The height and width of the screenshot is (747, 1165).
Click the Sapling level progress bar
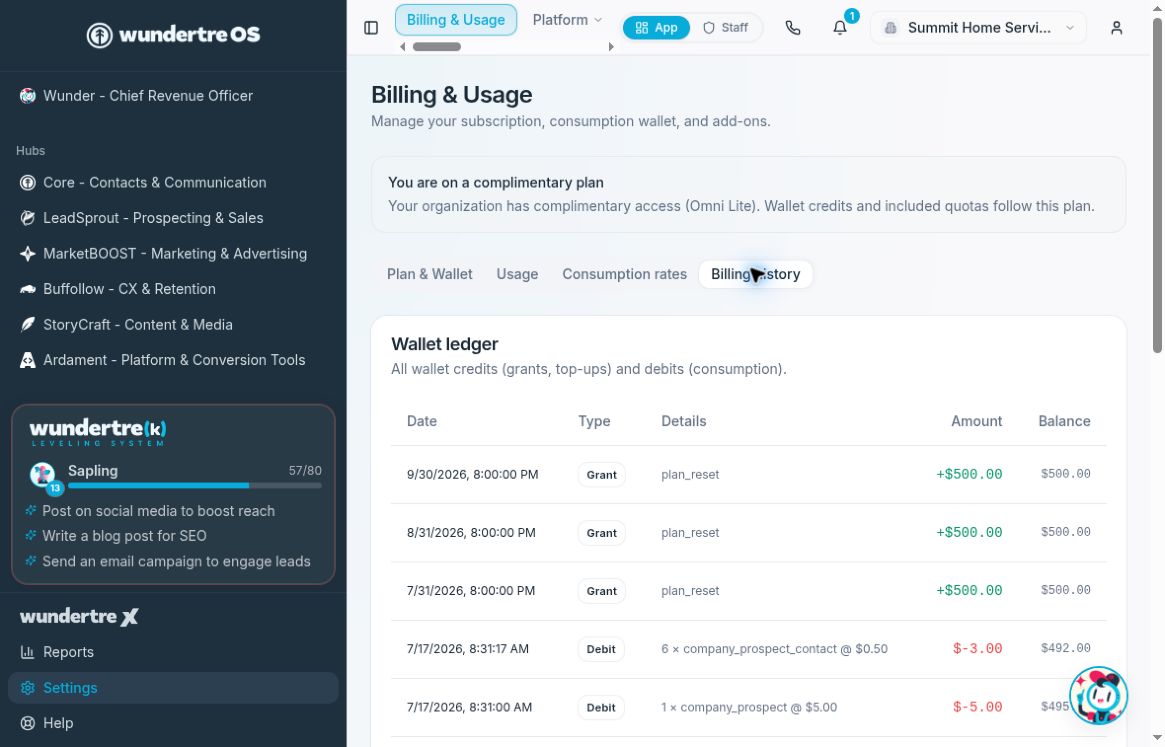195,486
